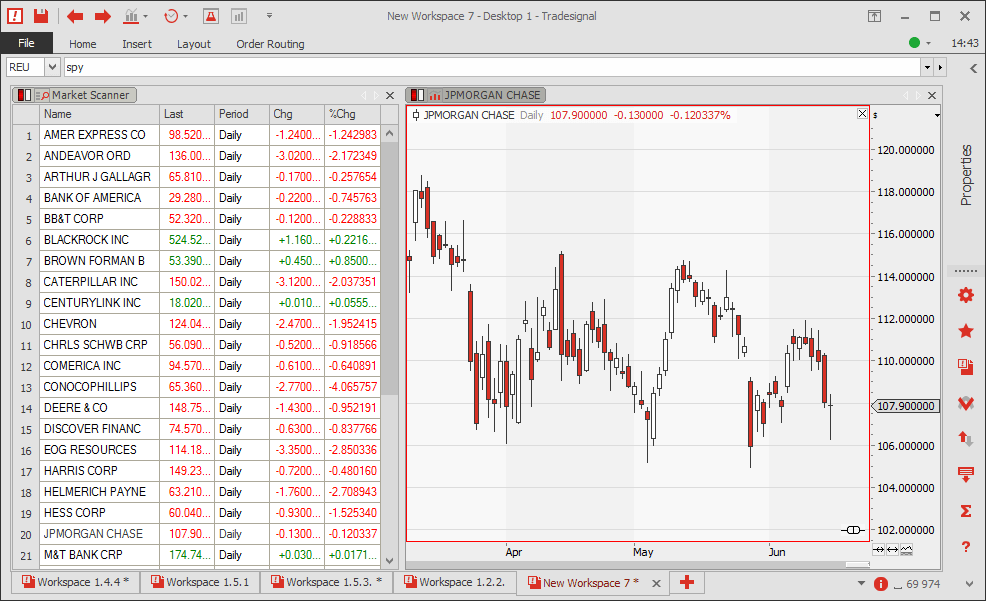Switch to the Workspace 1.2.2. tab

click(455, 582)
